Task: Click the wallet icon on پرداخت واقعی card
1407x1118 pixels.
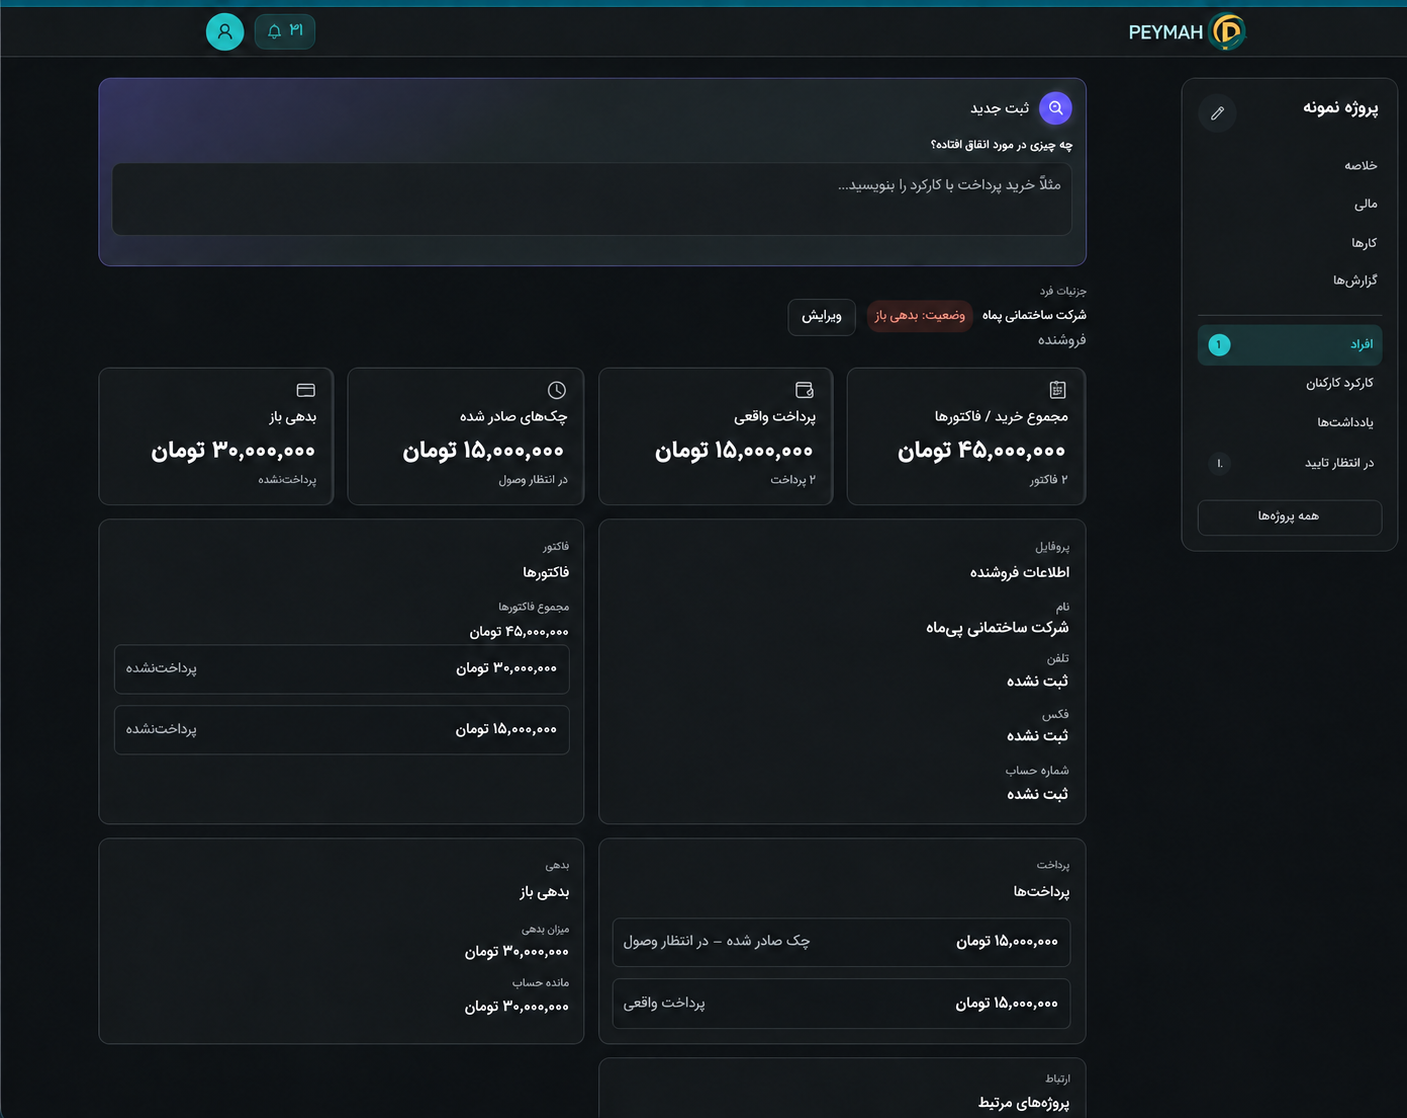Action: pos(805,390)
